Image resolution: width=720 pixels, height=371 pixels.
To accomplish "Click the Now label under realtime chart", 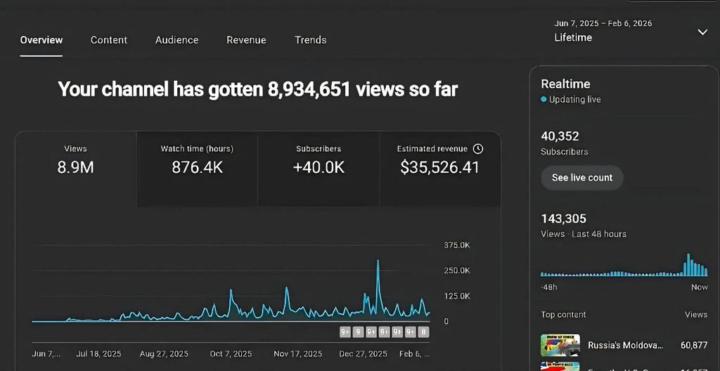I will coord(699,287).
